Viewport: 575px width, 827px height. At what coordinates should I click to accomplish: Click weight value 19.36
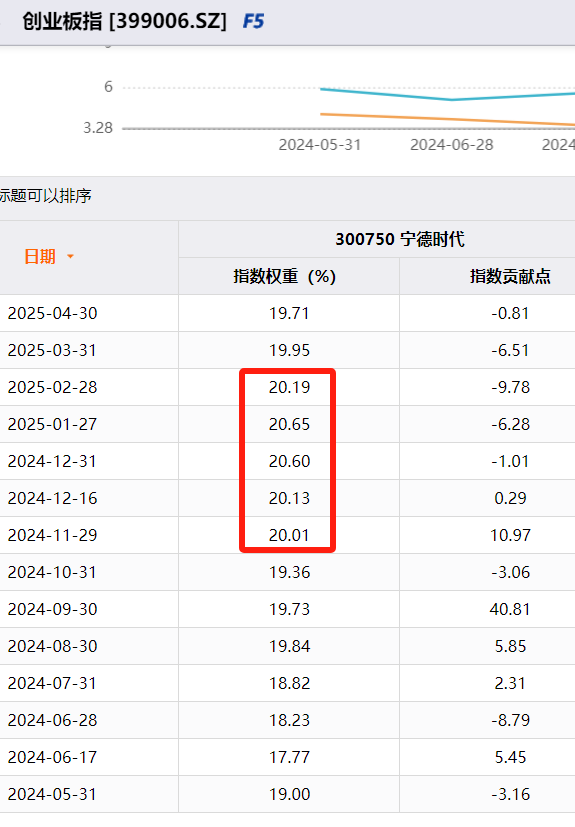pos(289,572)
